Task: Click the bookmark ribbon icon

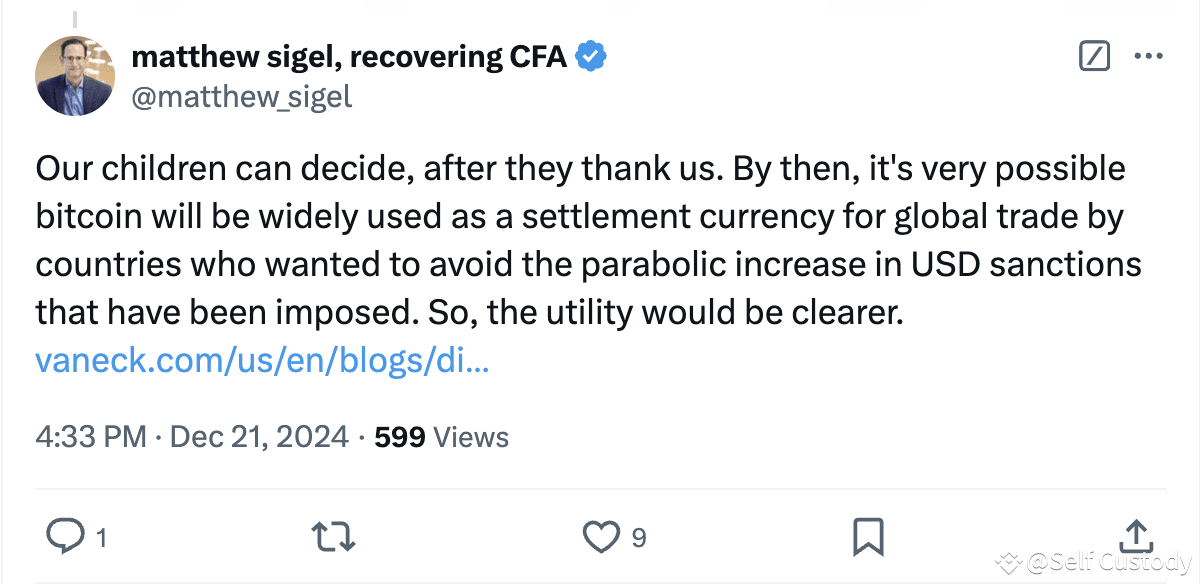Action: (x=869, y=537)
